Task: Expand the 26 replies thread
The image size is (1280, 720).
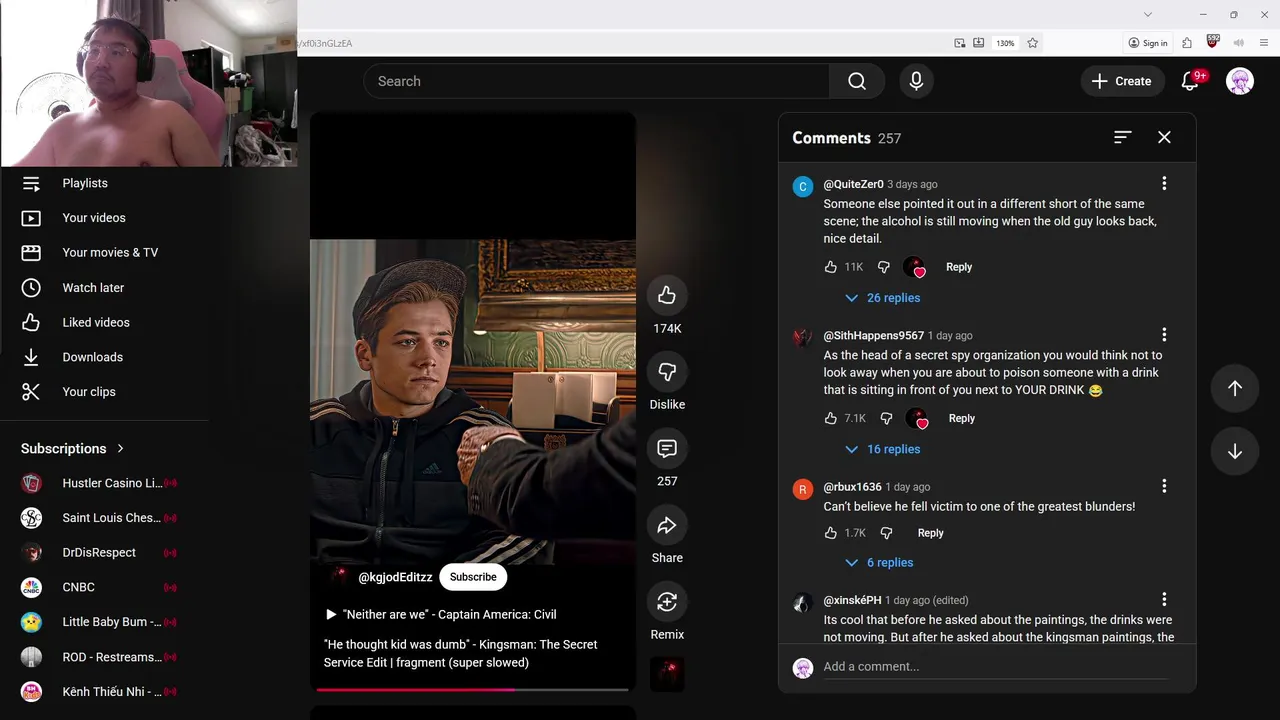Action: coord(882,298)
